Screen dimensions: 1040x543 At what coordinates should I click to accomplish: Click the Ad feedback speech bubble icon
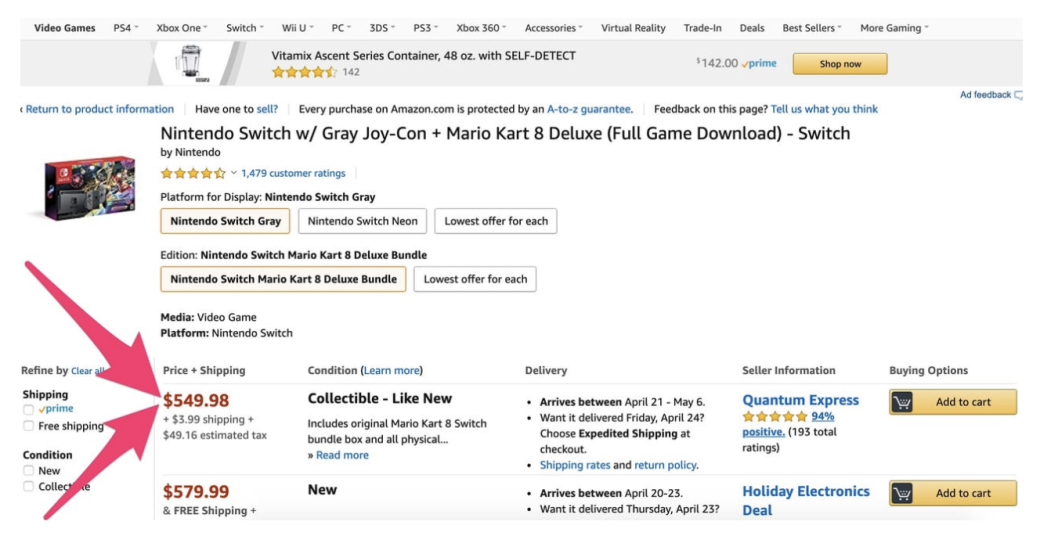(1018, 95)
